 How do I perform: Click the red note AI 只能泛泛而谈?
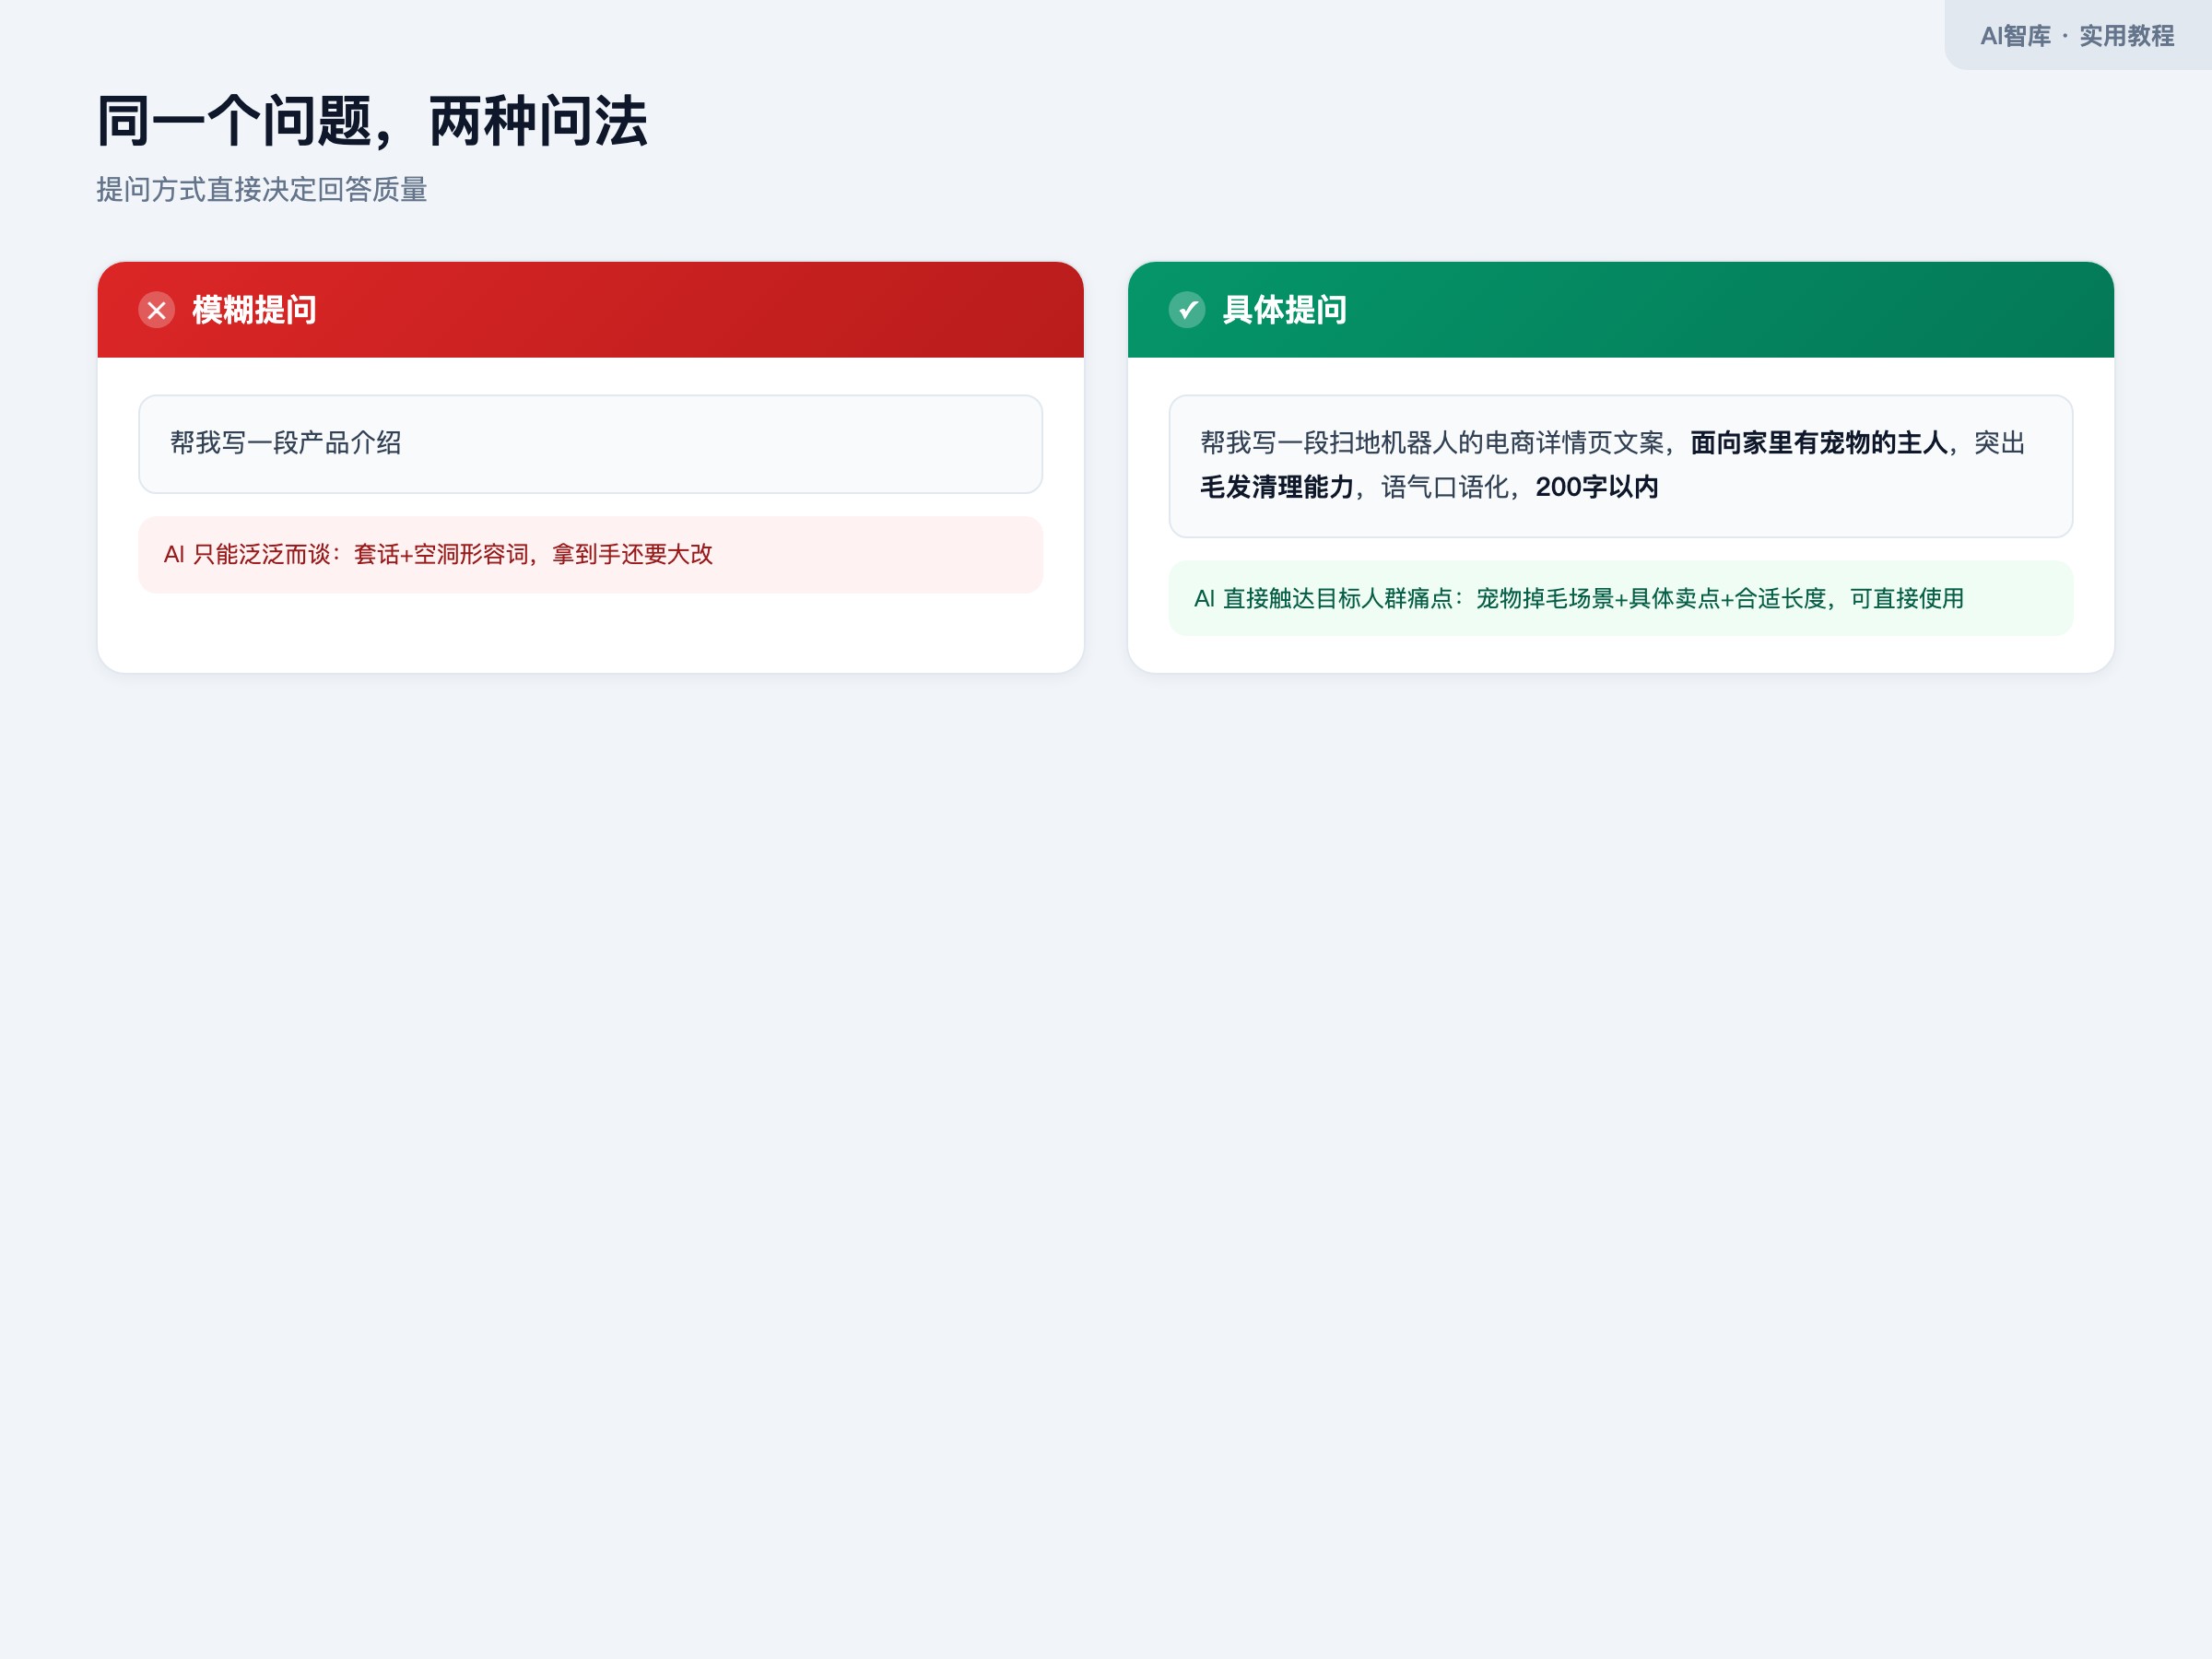(x=590, y=555)
